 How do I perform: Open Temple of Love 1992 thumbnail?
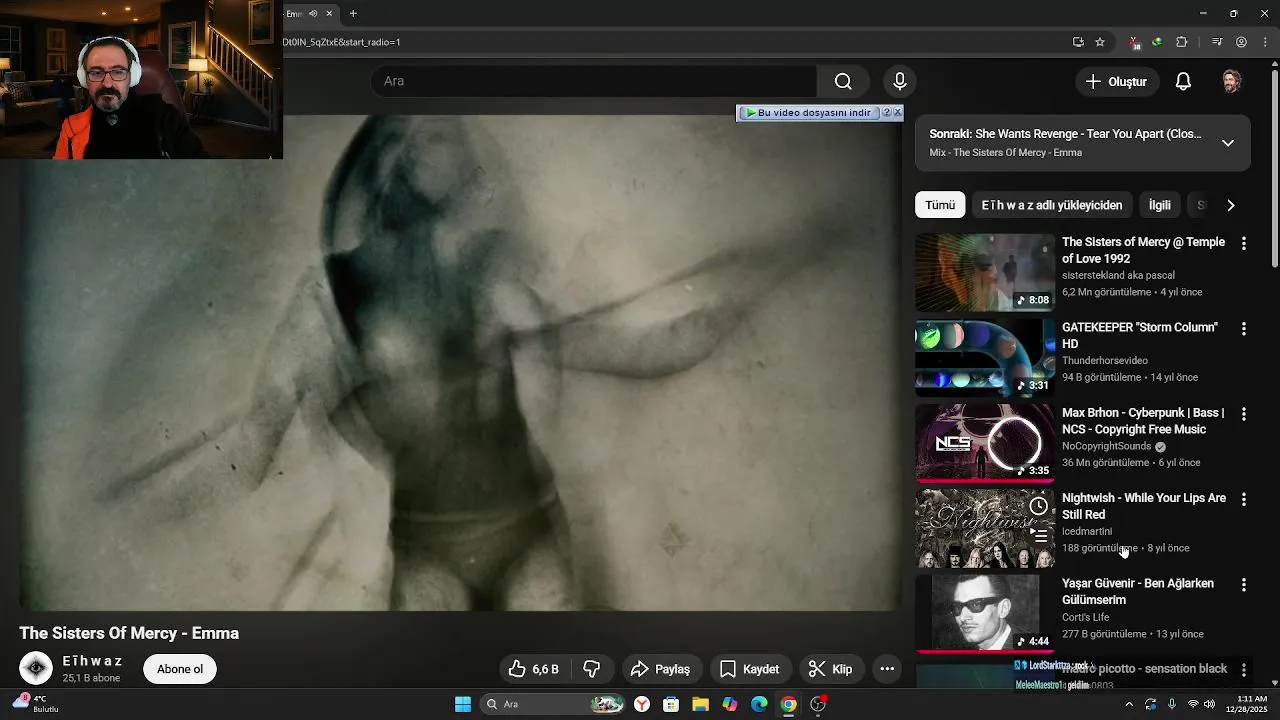(985, 273)
